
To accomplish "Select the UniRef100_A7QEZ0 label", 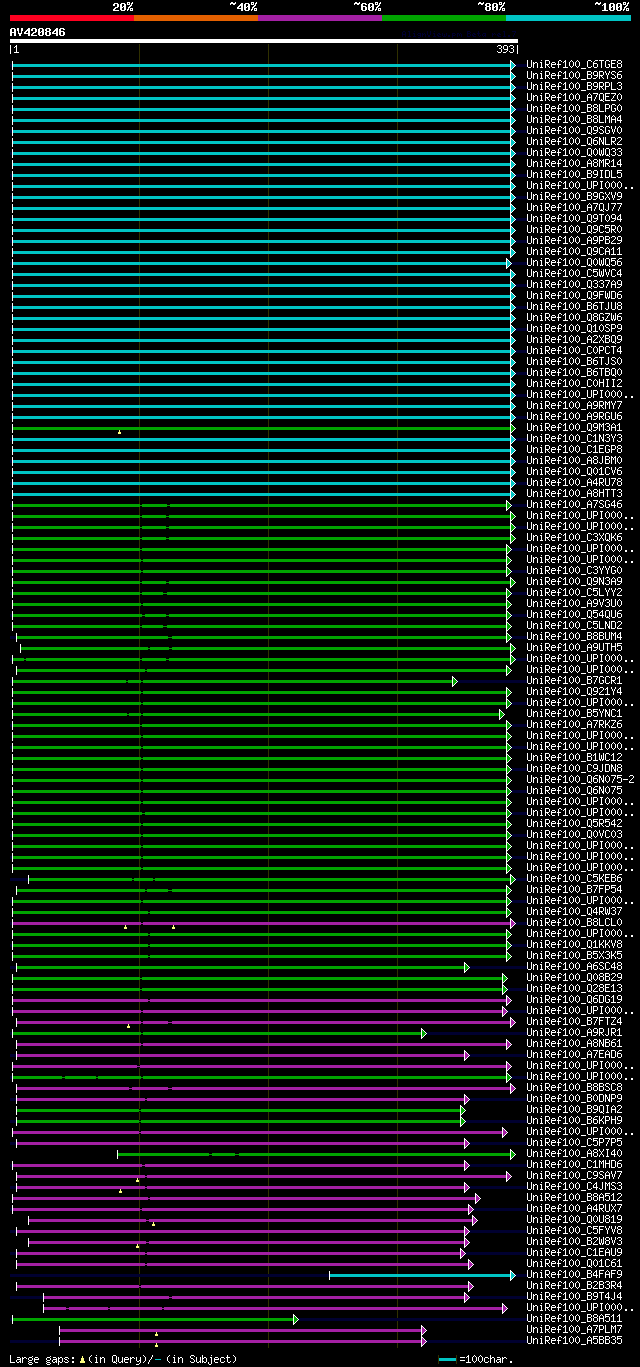I will [574, 97].
